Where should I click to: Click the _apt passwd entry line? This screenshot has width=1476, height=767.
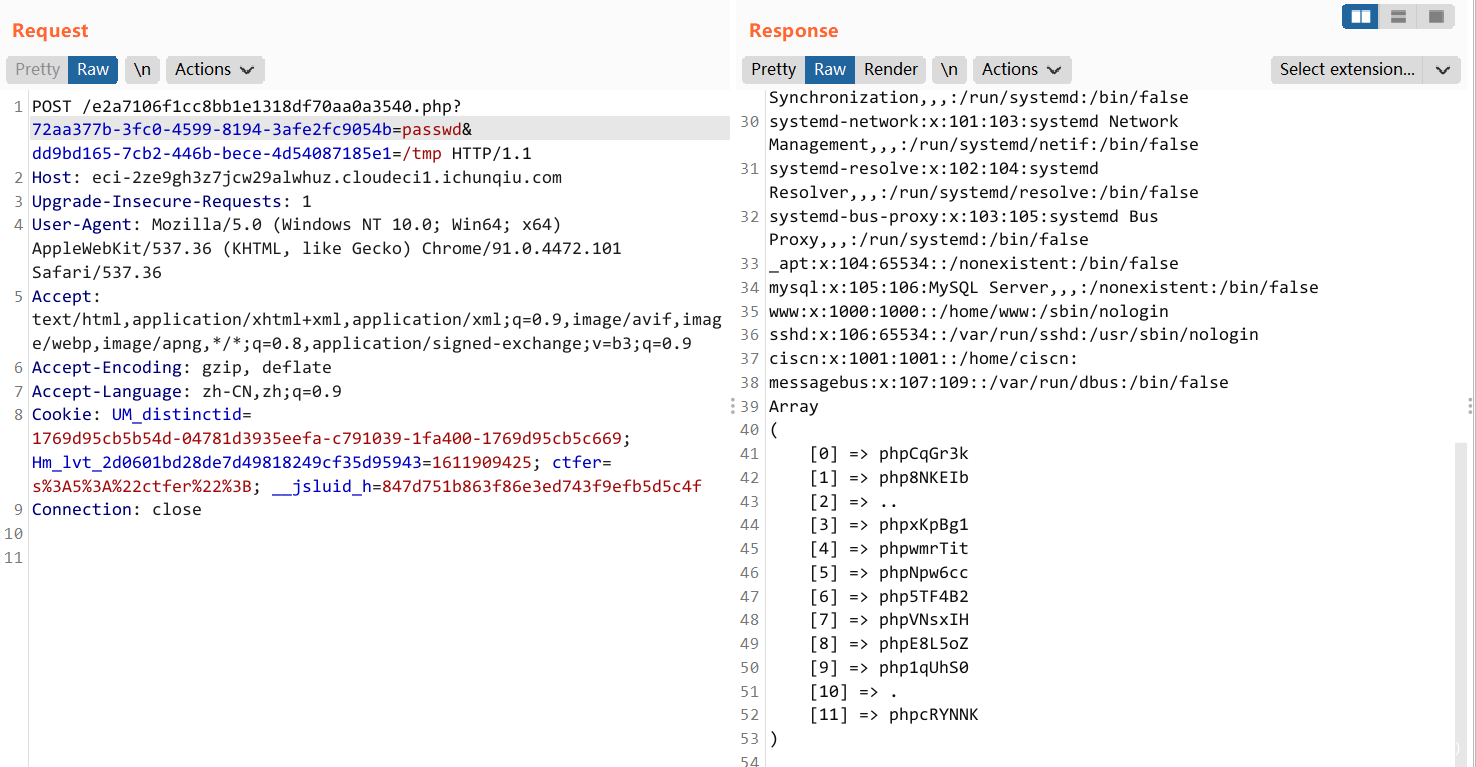974,263
